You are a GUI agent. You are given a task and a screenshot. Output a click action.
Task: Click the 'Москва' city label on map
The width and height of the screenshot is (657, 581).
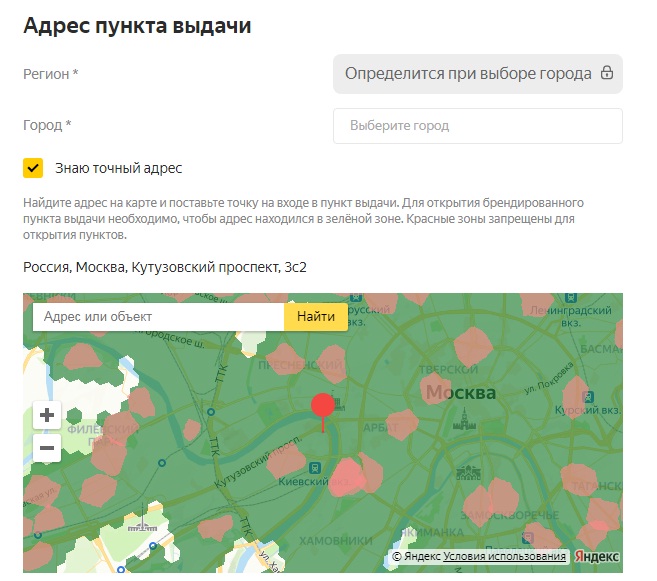[x=460, y=393]
